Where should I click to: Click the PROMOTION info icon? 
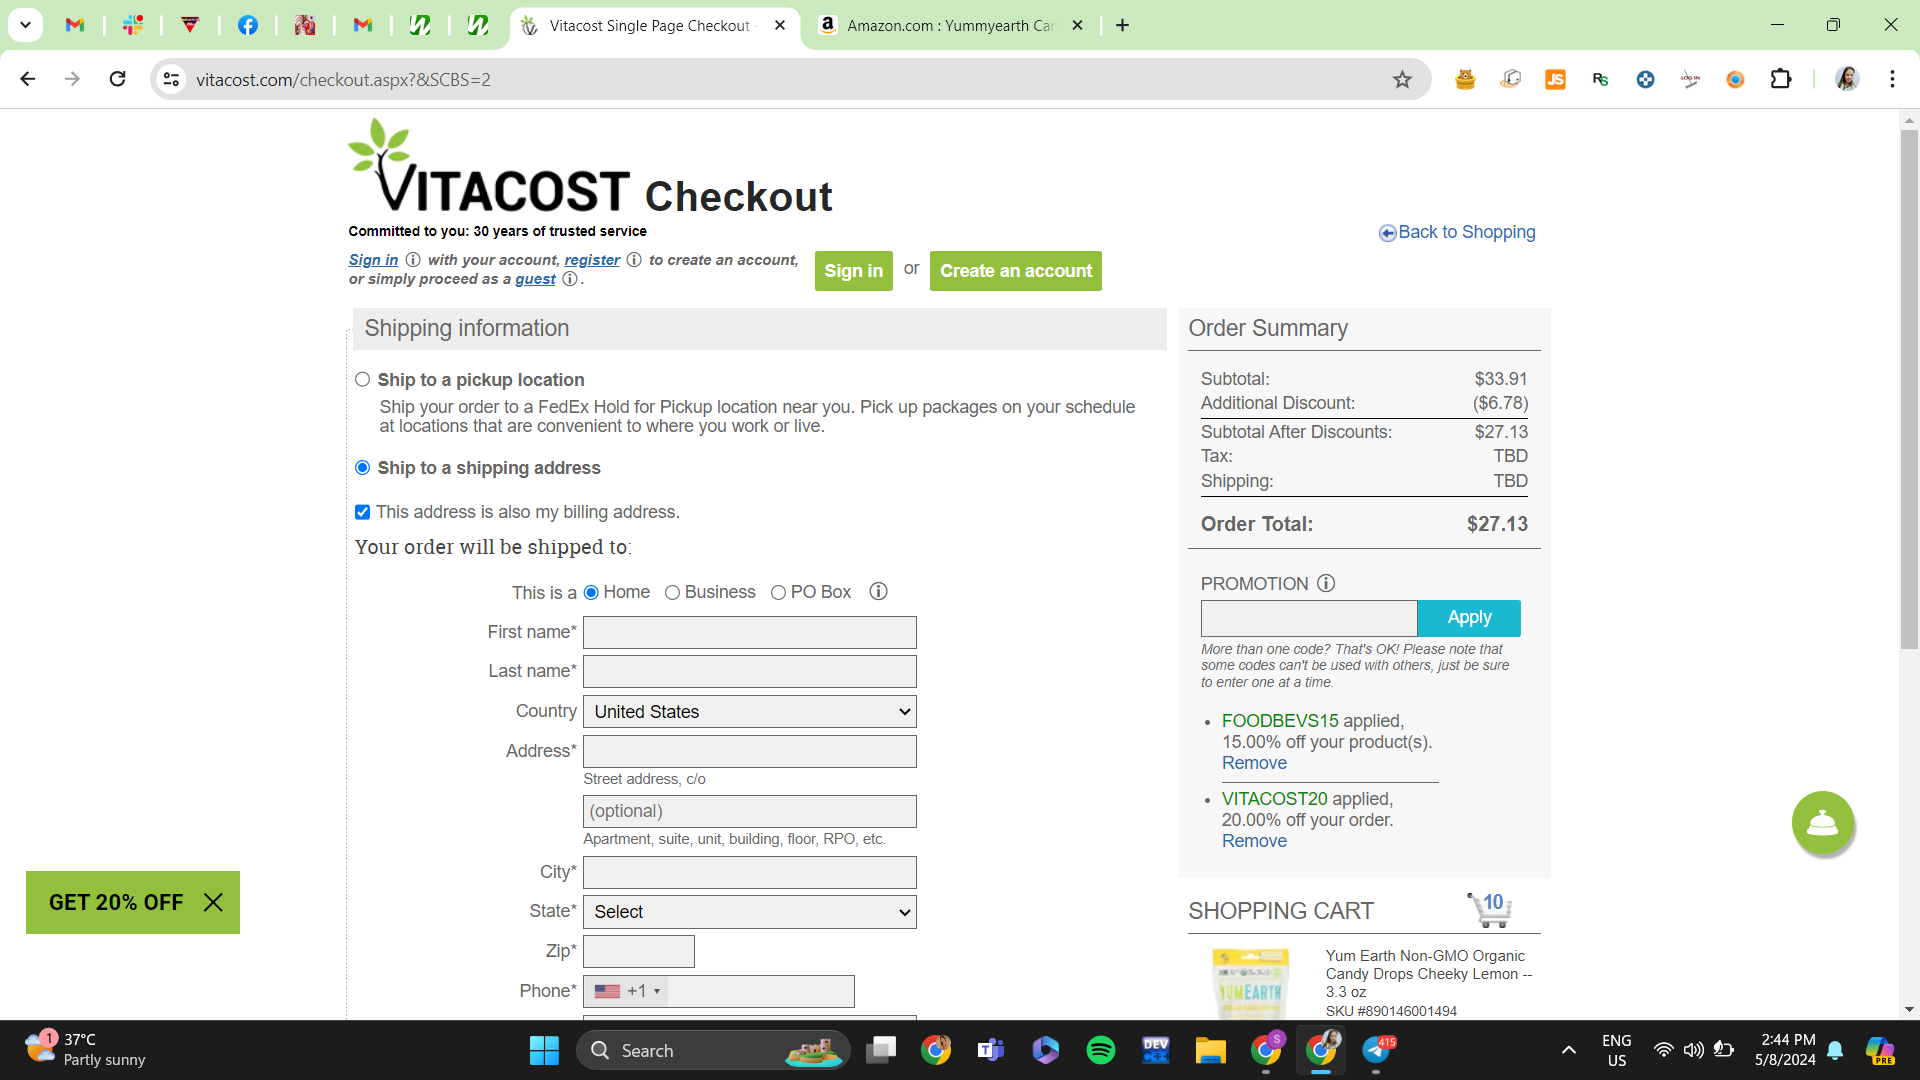pos(1326,583)
